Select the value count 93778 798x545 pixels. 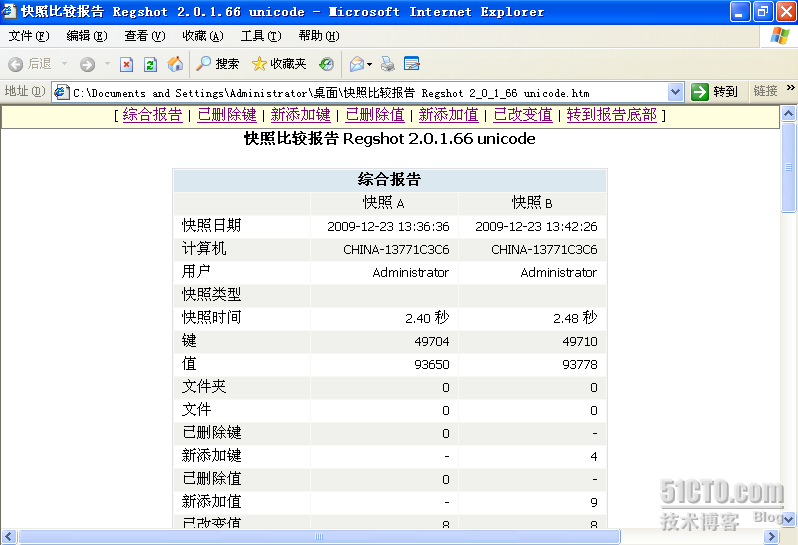[x=580, y=364]
